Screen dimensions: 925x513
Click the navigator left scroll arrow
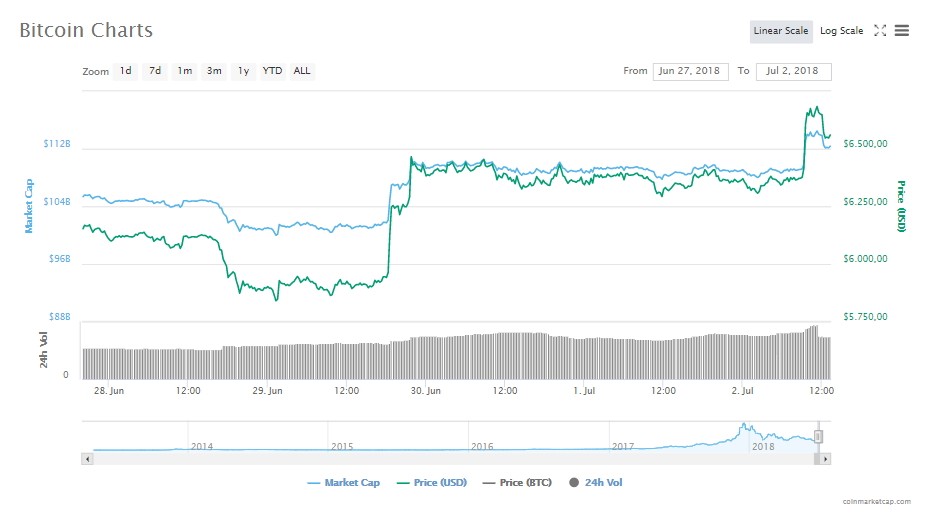(87, 459)
